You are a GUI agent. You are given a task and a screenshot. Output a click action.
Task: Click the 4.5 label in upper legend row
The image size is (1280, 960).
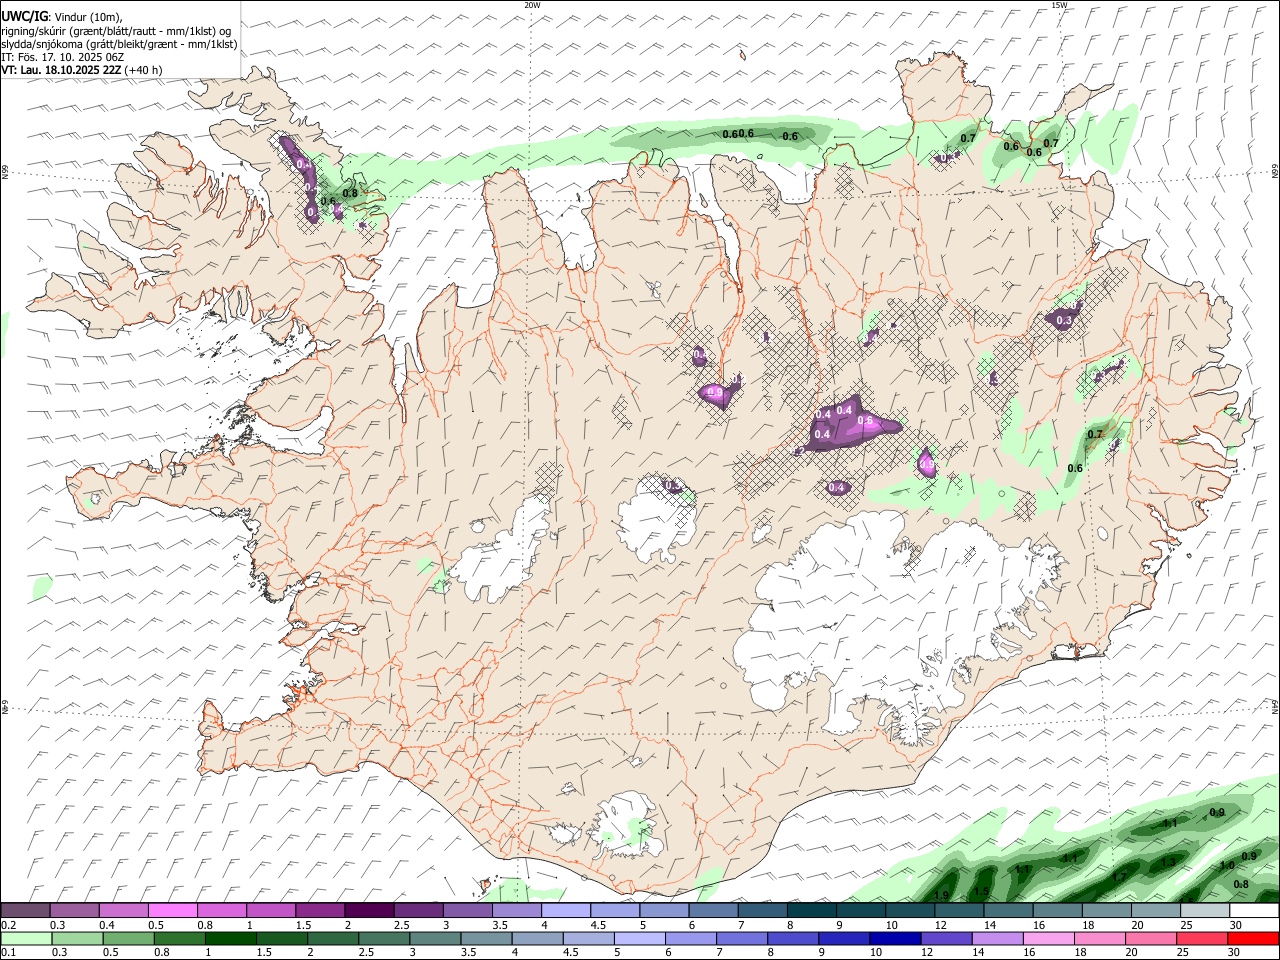pyautogui.click(x=598, y=925)
